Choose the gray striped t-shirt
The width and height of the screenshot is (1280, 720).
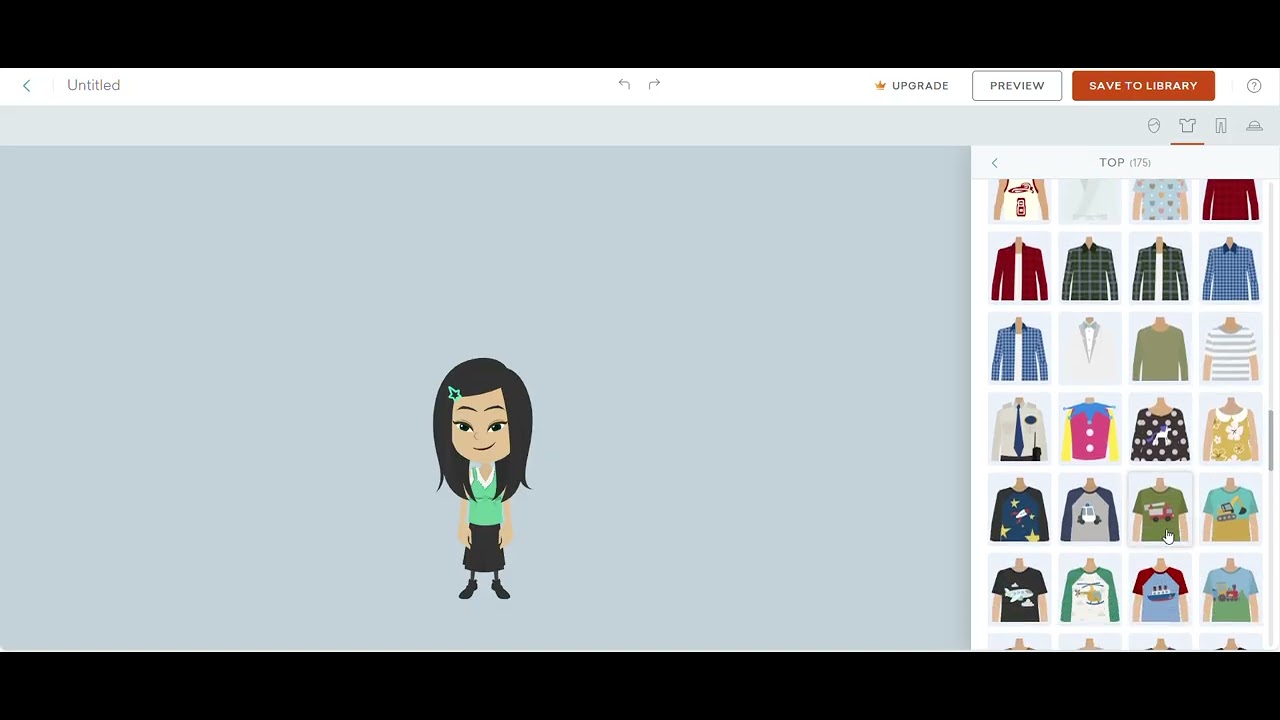point(1231,349)
